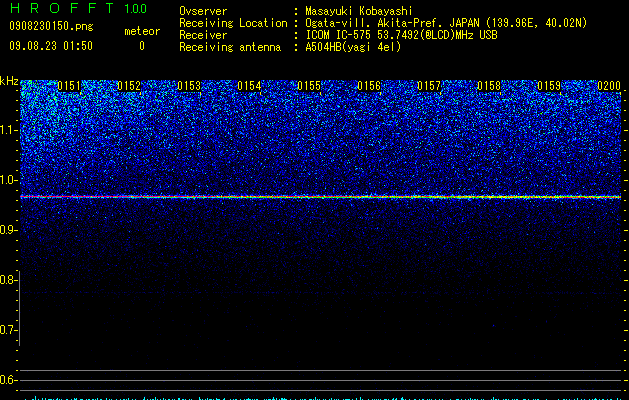Click the 0158 time marker
The image size is (629, 400).
click(x=489, y=86)
